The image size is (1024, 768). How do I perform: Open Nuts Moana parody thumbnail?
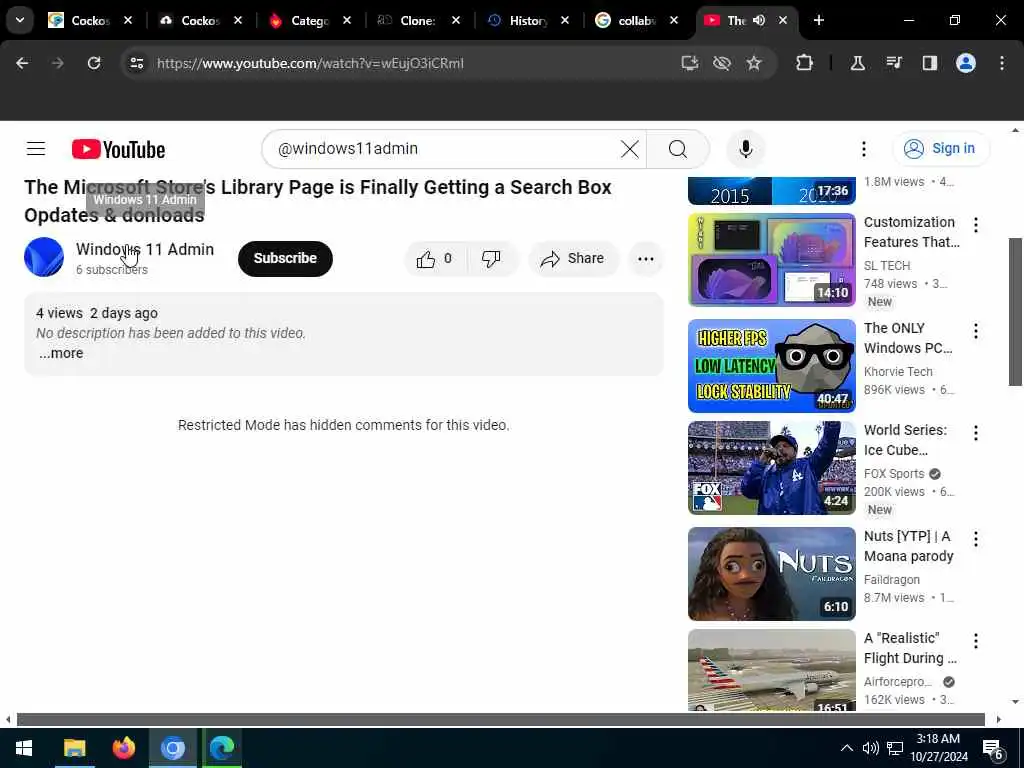771,573
